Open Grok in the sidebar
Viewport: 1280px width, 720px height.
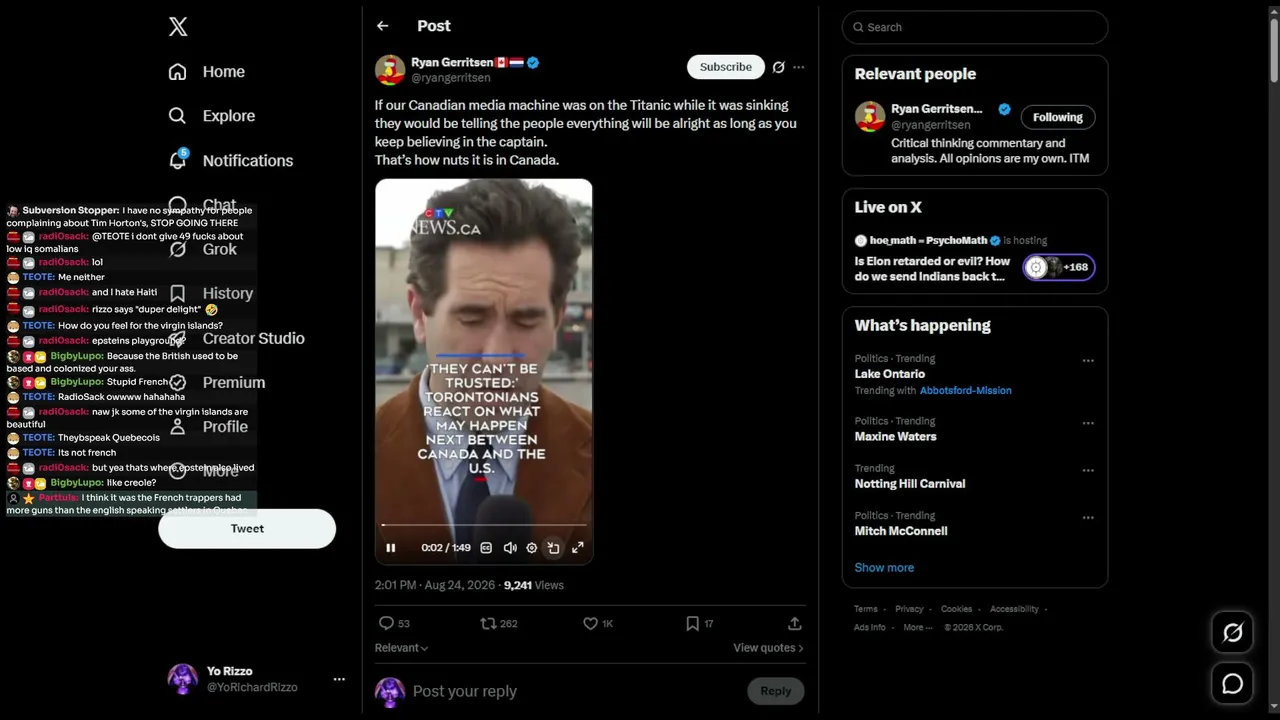(203, 249)
